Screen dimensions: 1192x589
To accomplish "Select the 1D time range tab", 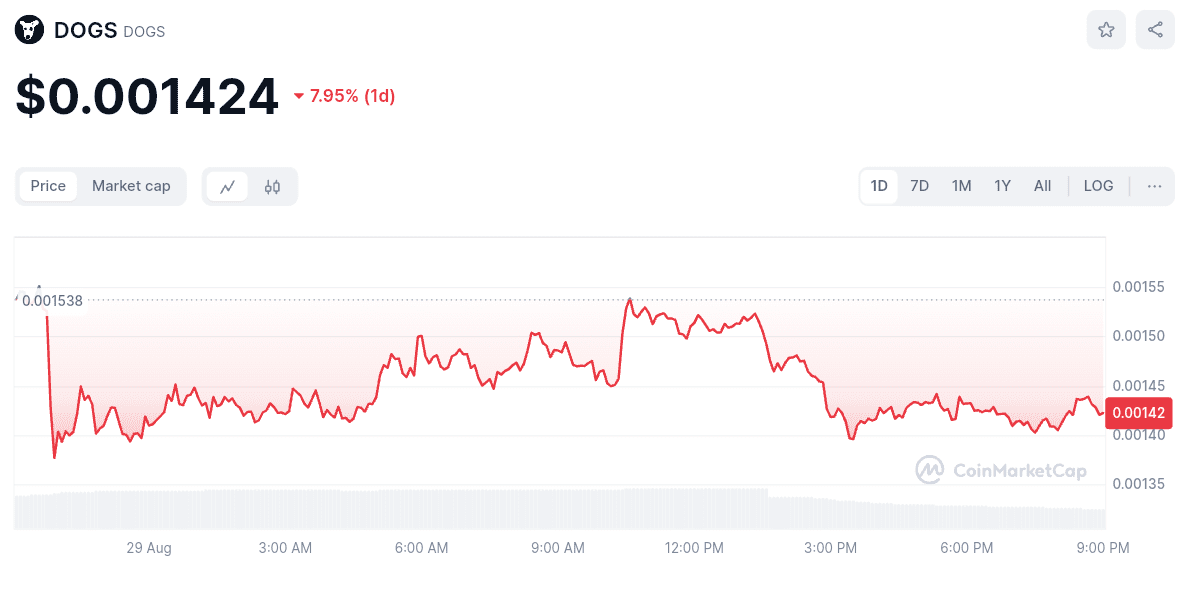I will tap(879, 186).
